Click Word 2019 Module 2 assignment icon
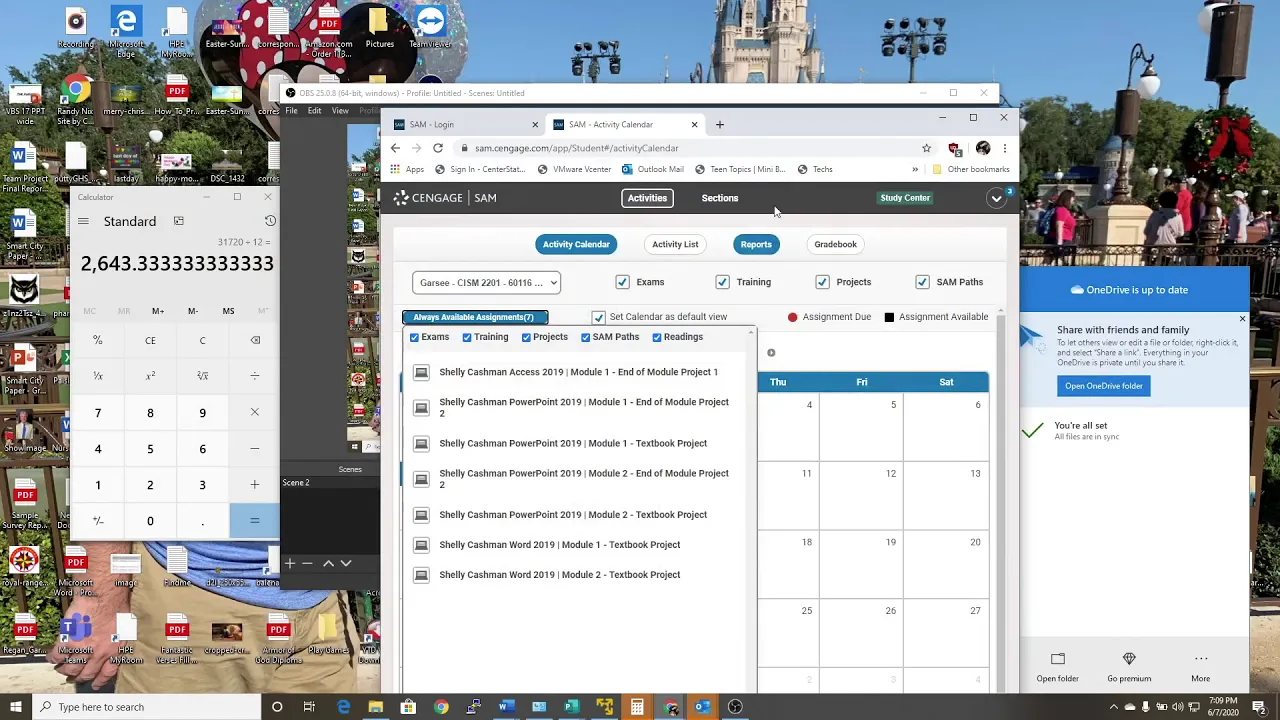The image size is (1280, 720). (421, 575)
